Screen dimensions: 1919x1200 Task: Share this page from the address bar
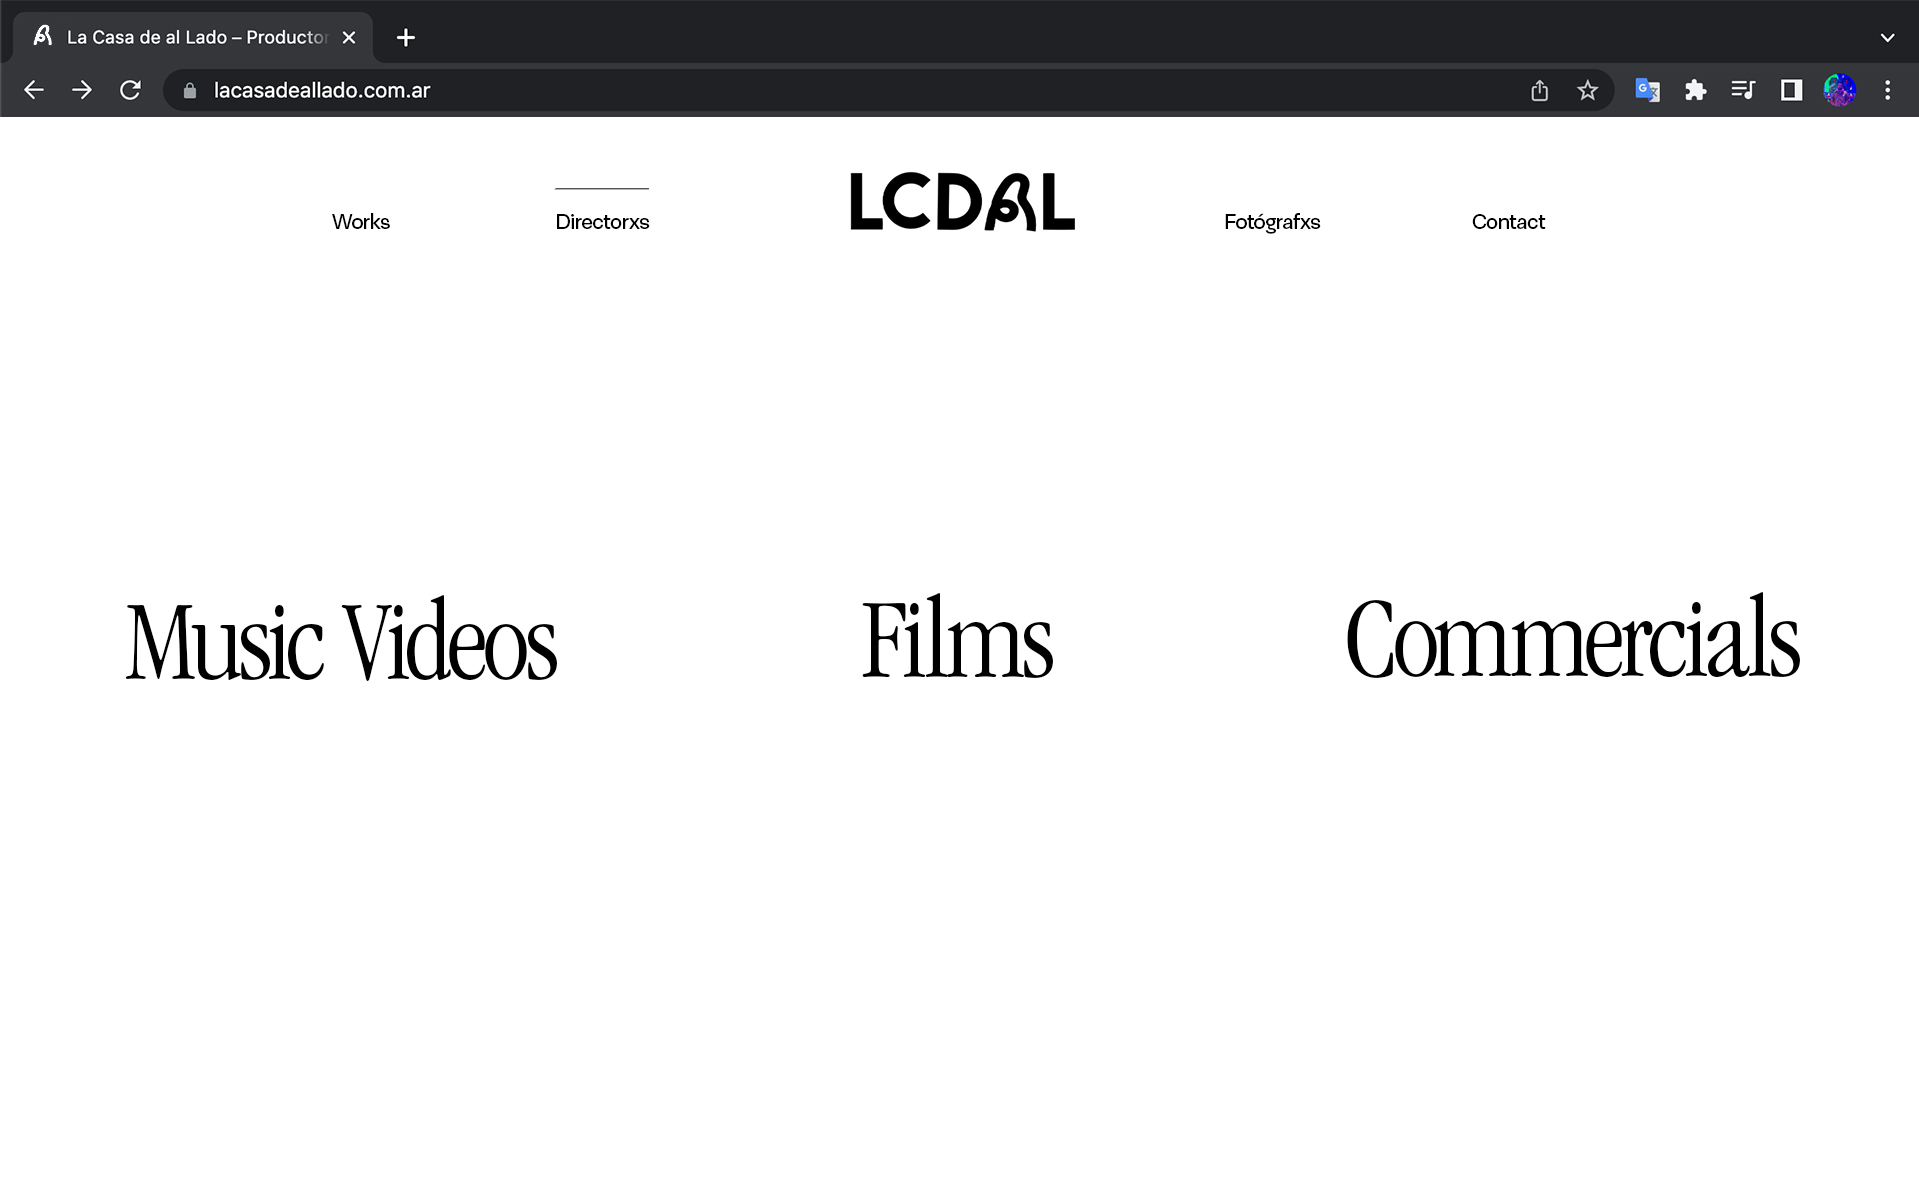tap(1539, 91)
